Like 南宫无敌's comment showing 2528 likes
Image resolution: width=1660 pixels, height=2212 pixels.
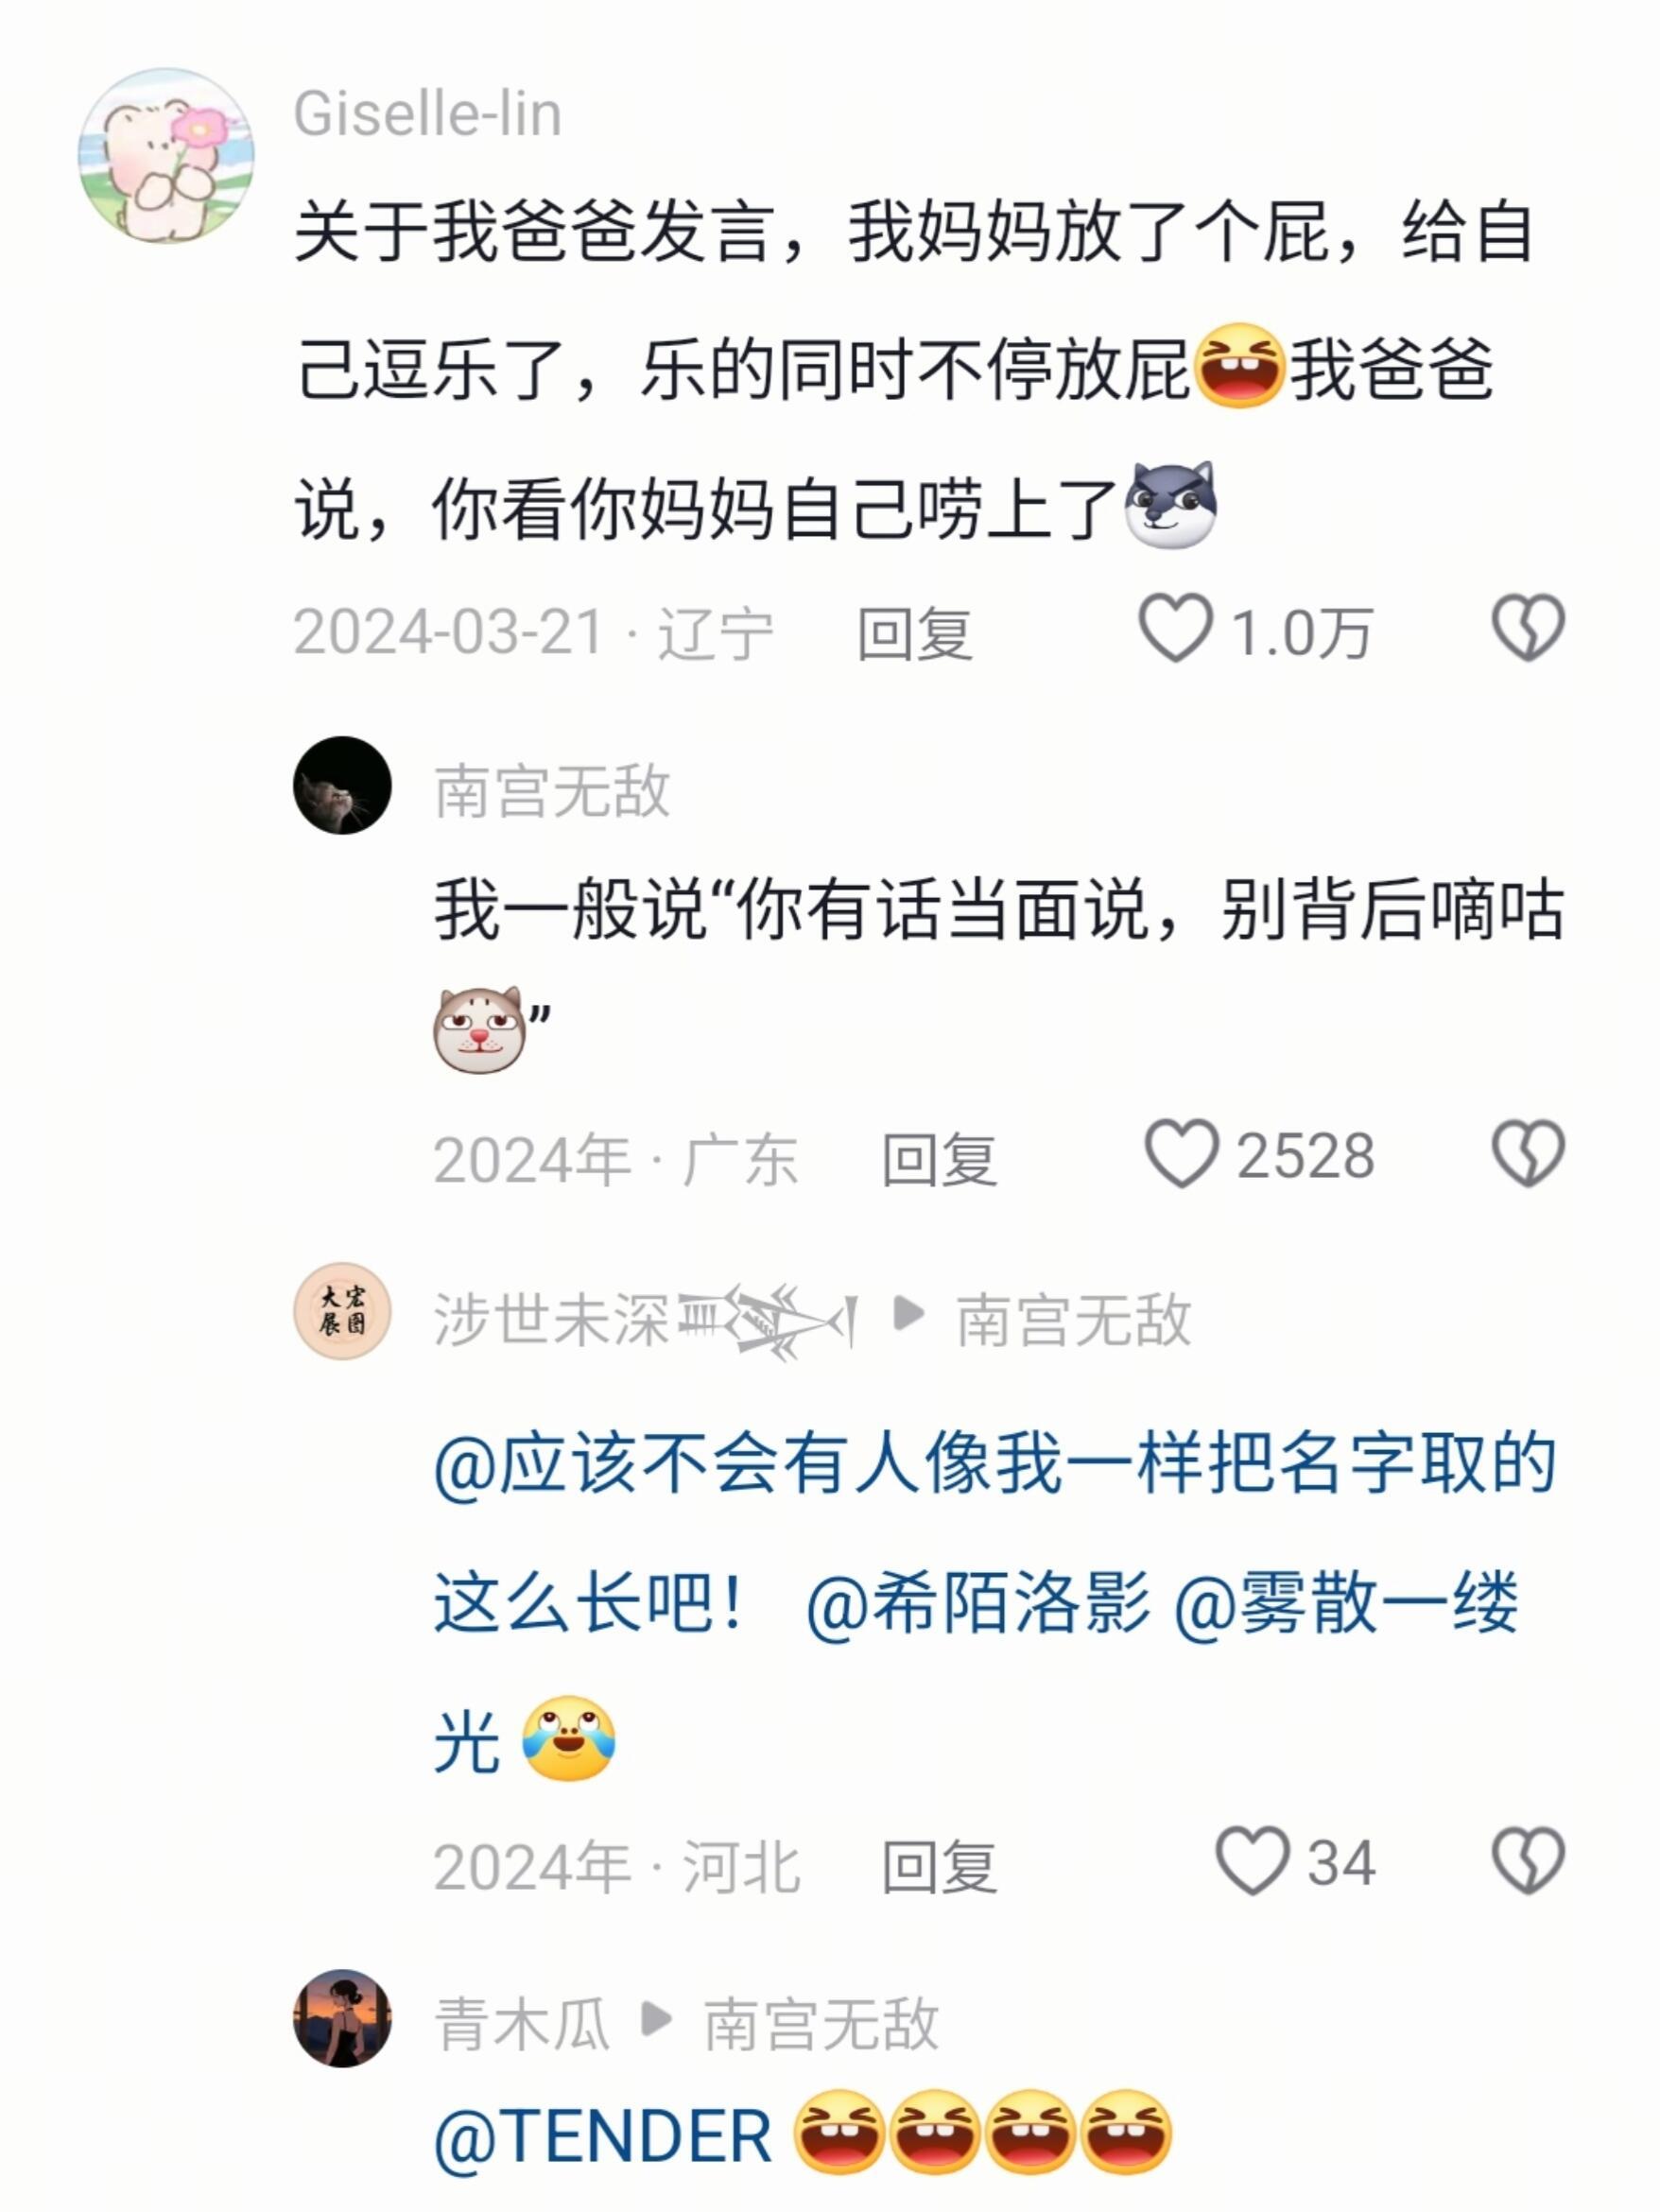pyautogui.click(x=1181, y=1154)
